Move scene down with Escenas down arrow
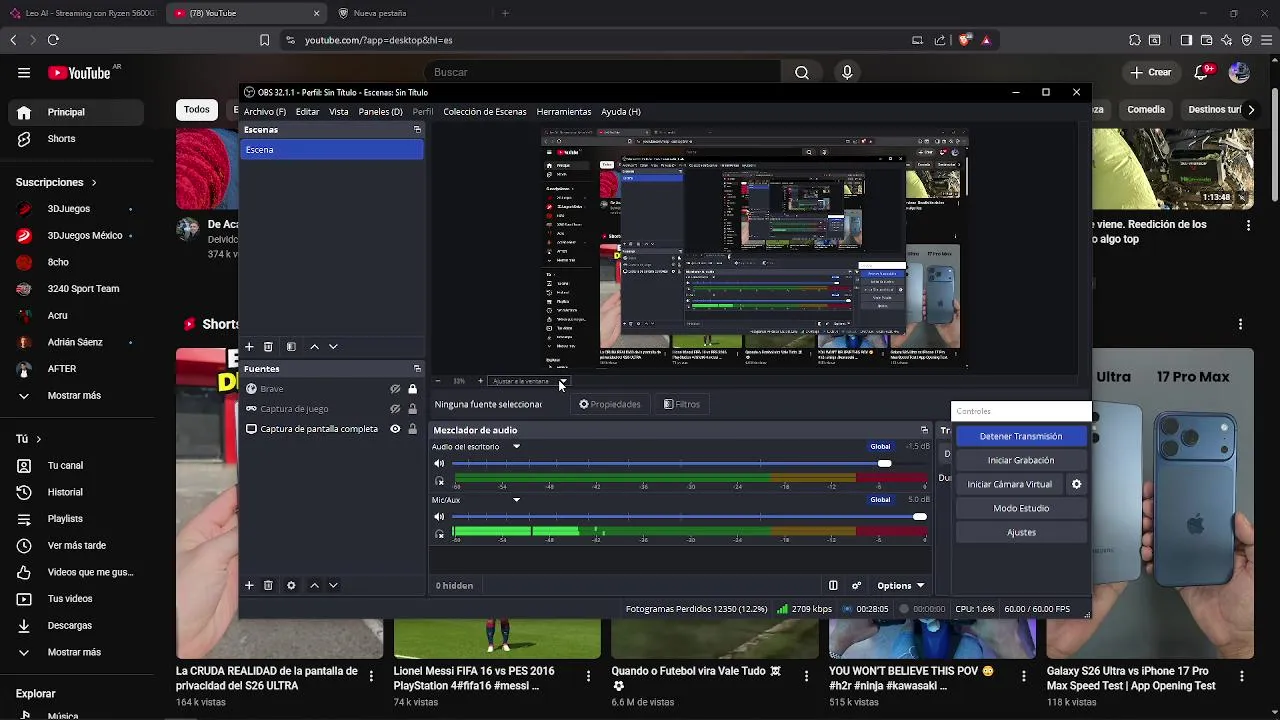The width and height of the screenshot is (1280, 720). (x=333, y=346)
